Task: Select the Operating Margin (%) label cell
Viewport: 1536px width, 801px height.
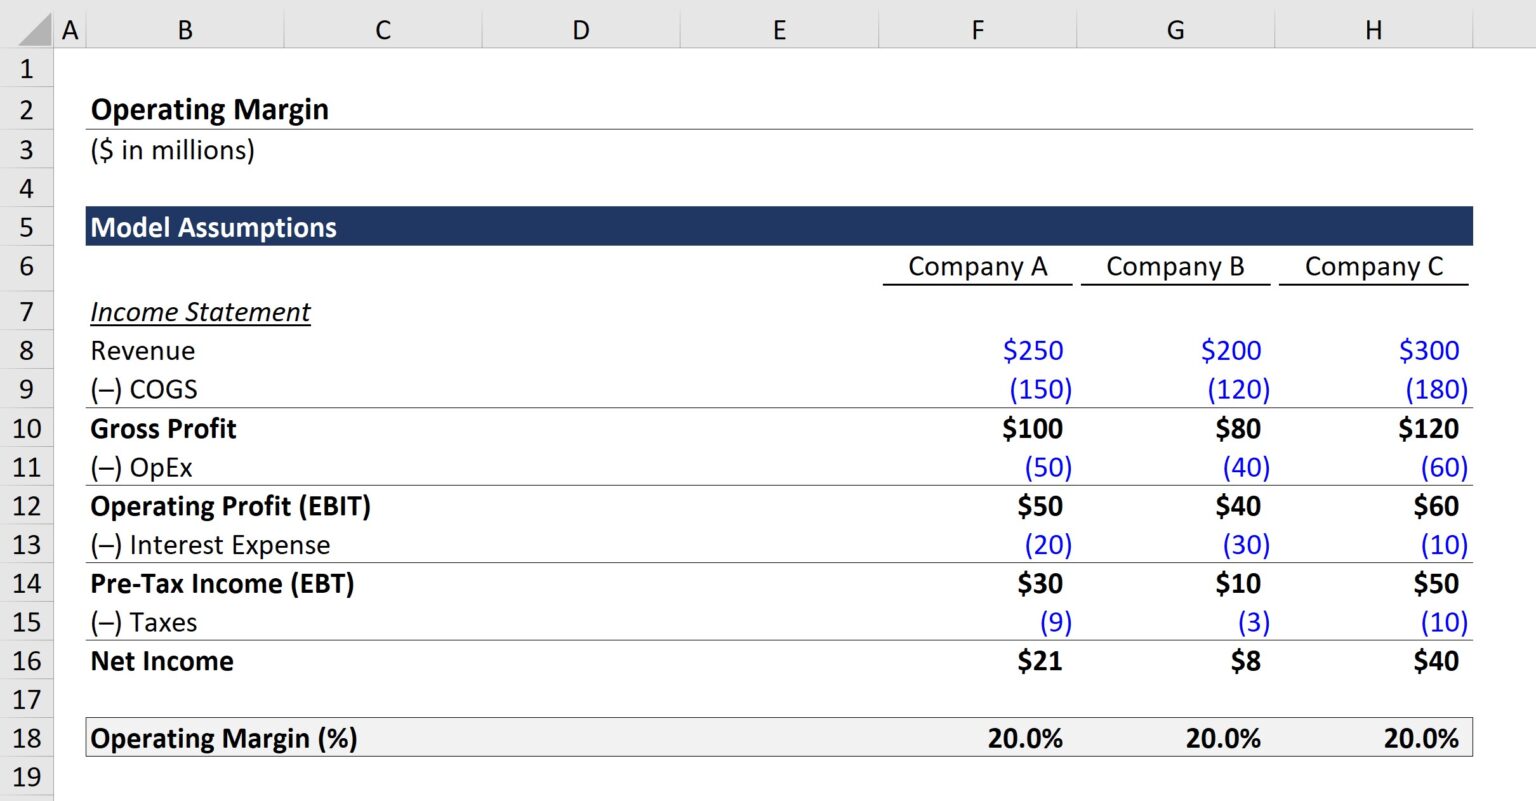Action: tap(224, 738)
